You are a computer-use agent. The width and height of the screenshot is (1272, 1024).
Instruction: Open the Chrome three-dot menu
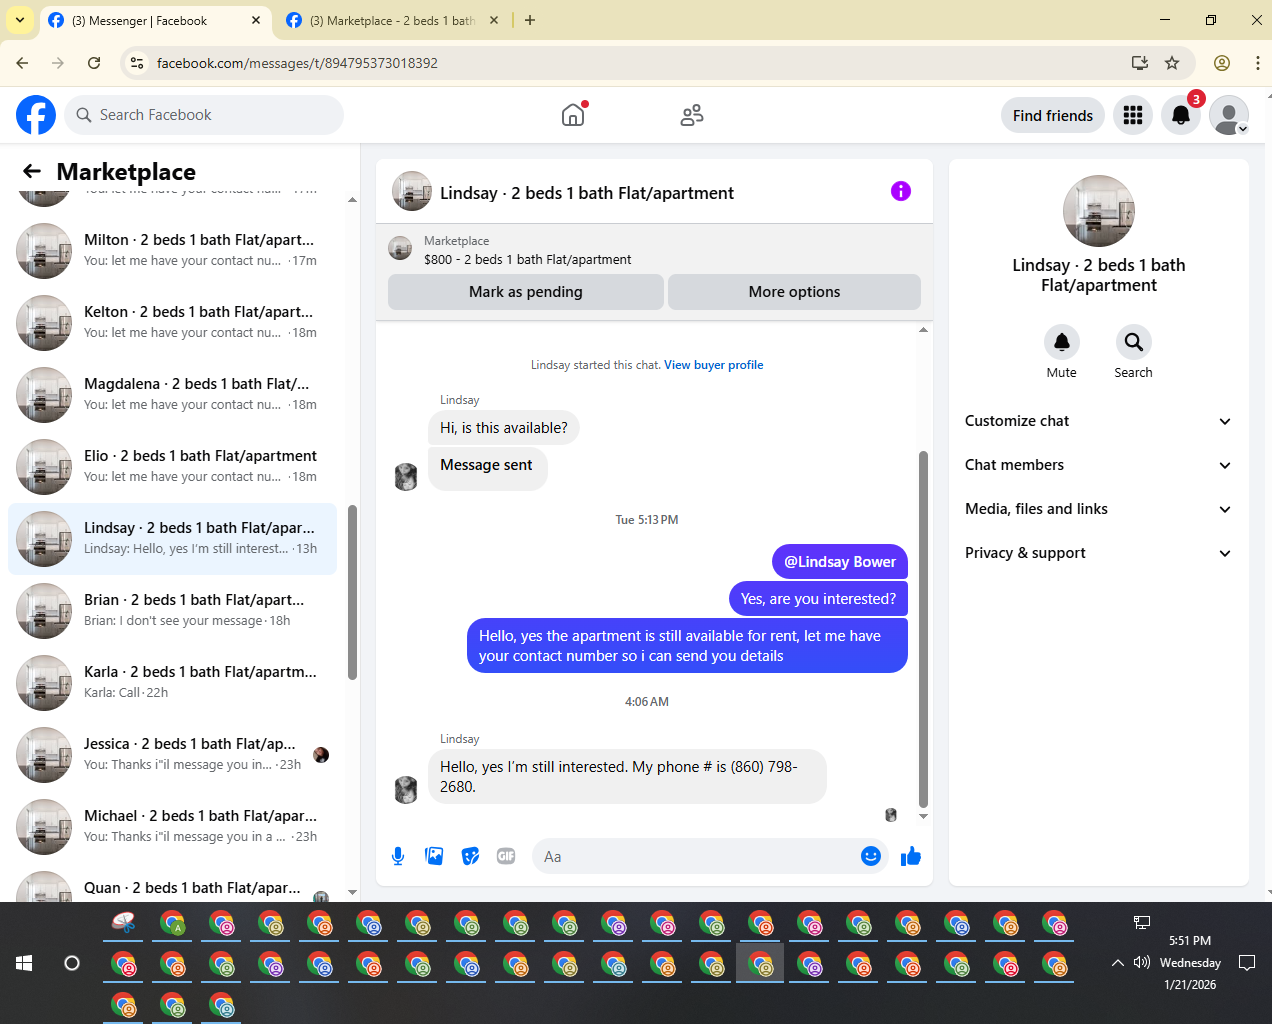[1257, 63]
